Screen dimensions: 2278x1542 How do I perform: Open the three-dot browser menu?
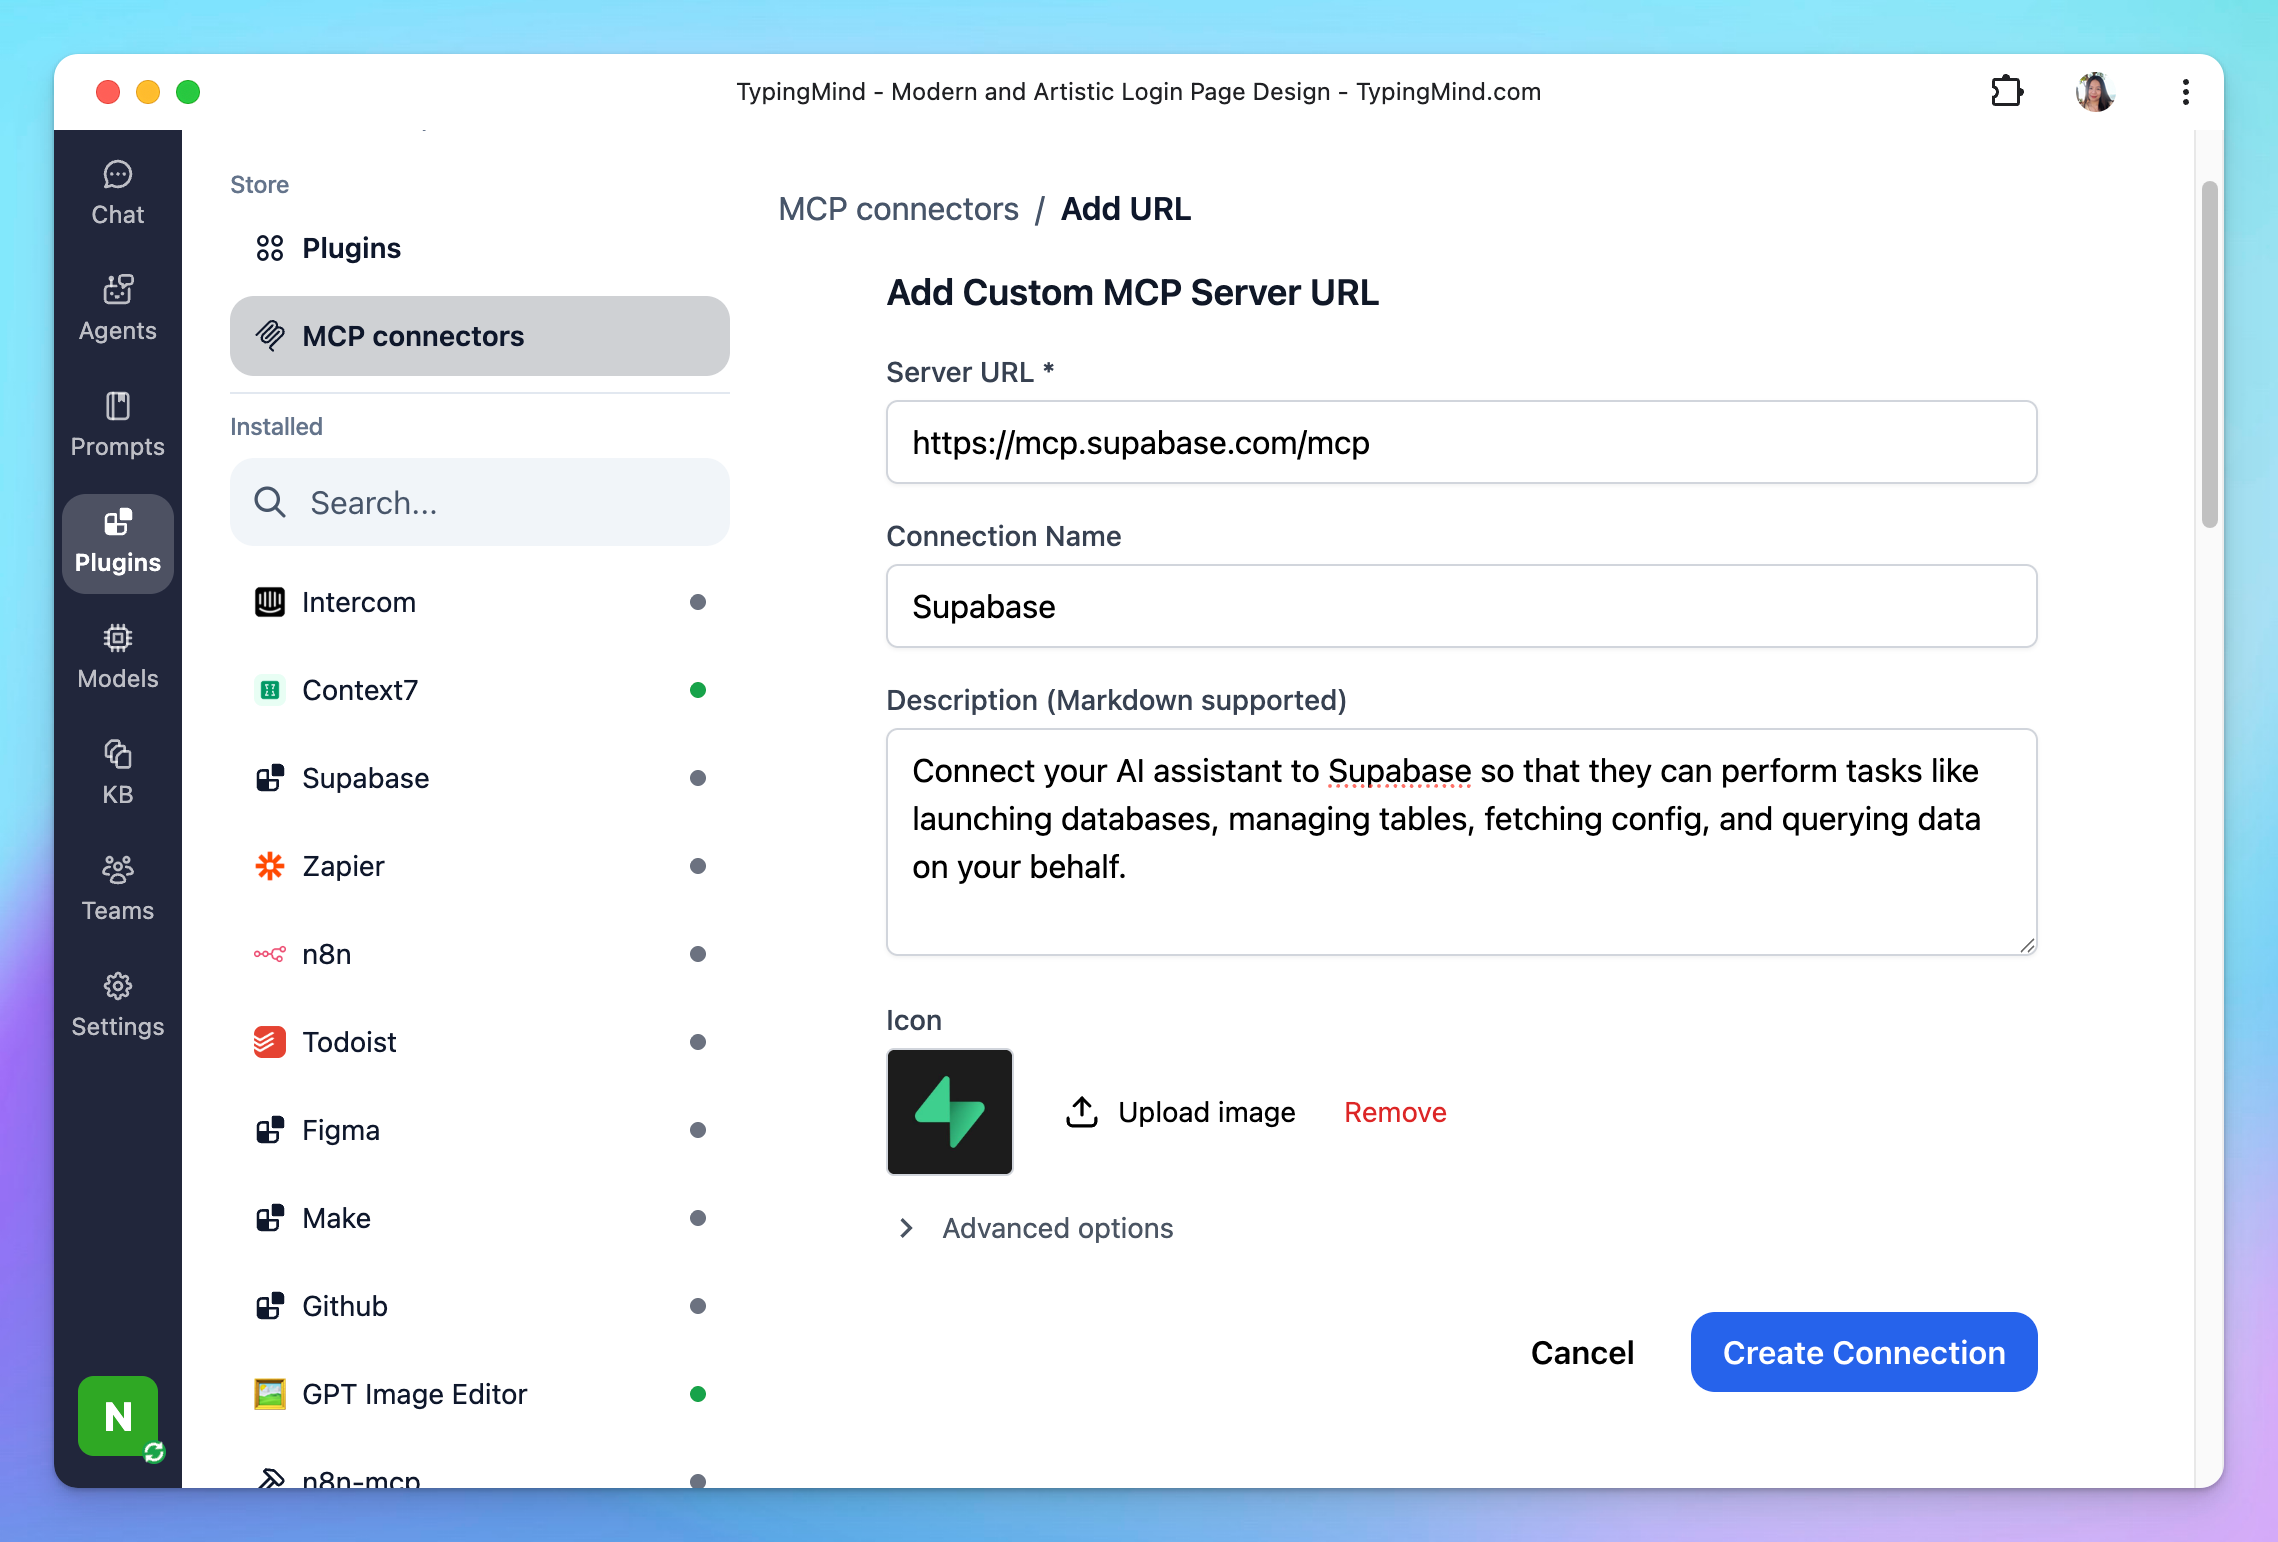coord(2186,92)
